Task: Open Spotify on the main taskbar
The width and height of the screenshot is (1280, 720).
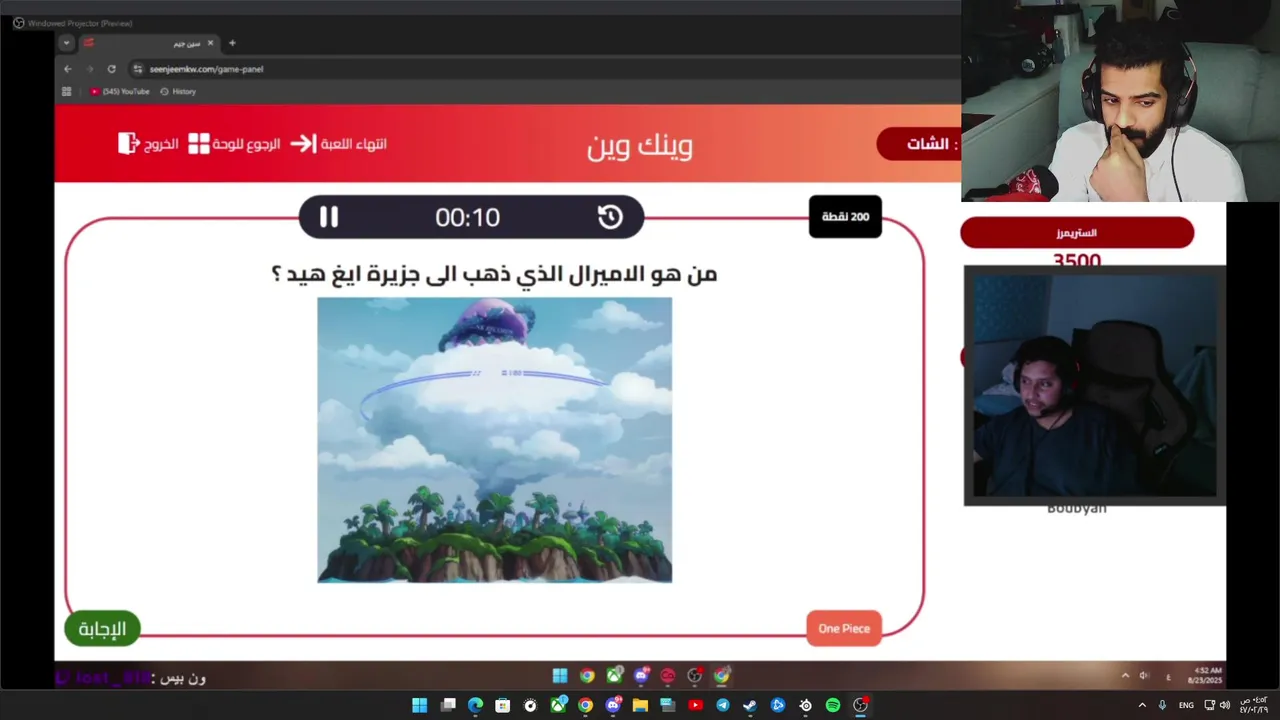Action: pos(833,705)
